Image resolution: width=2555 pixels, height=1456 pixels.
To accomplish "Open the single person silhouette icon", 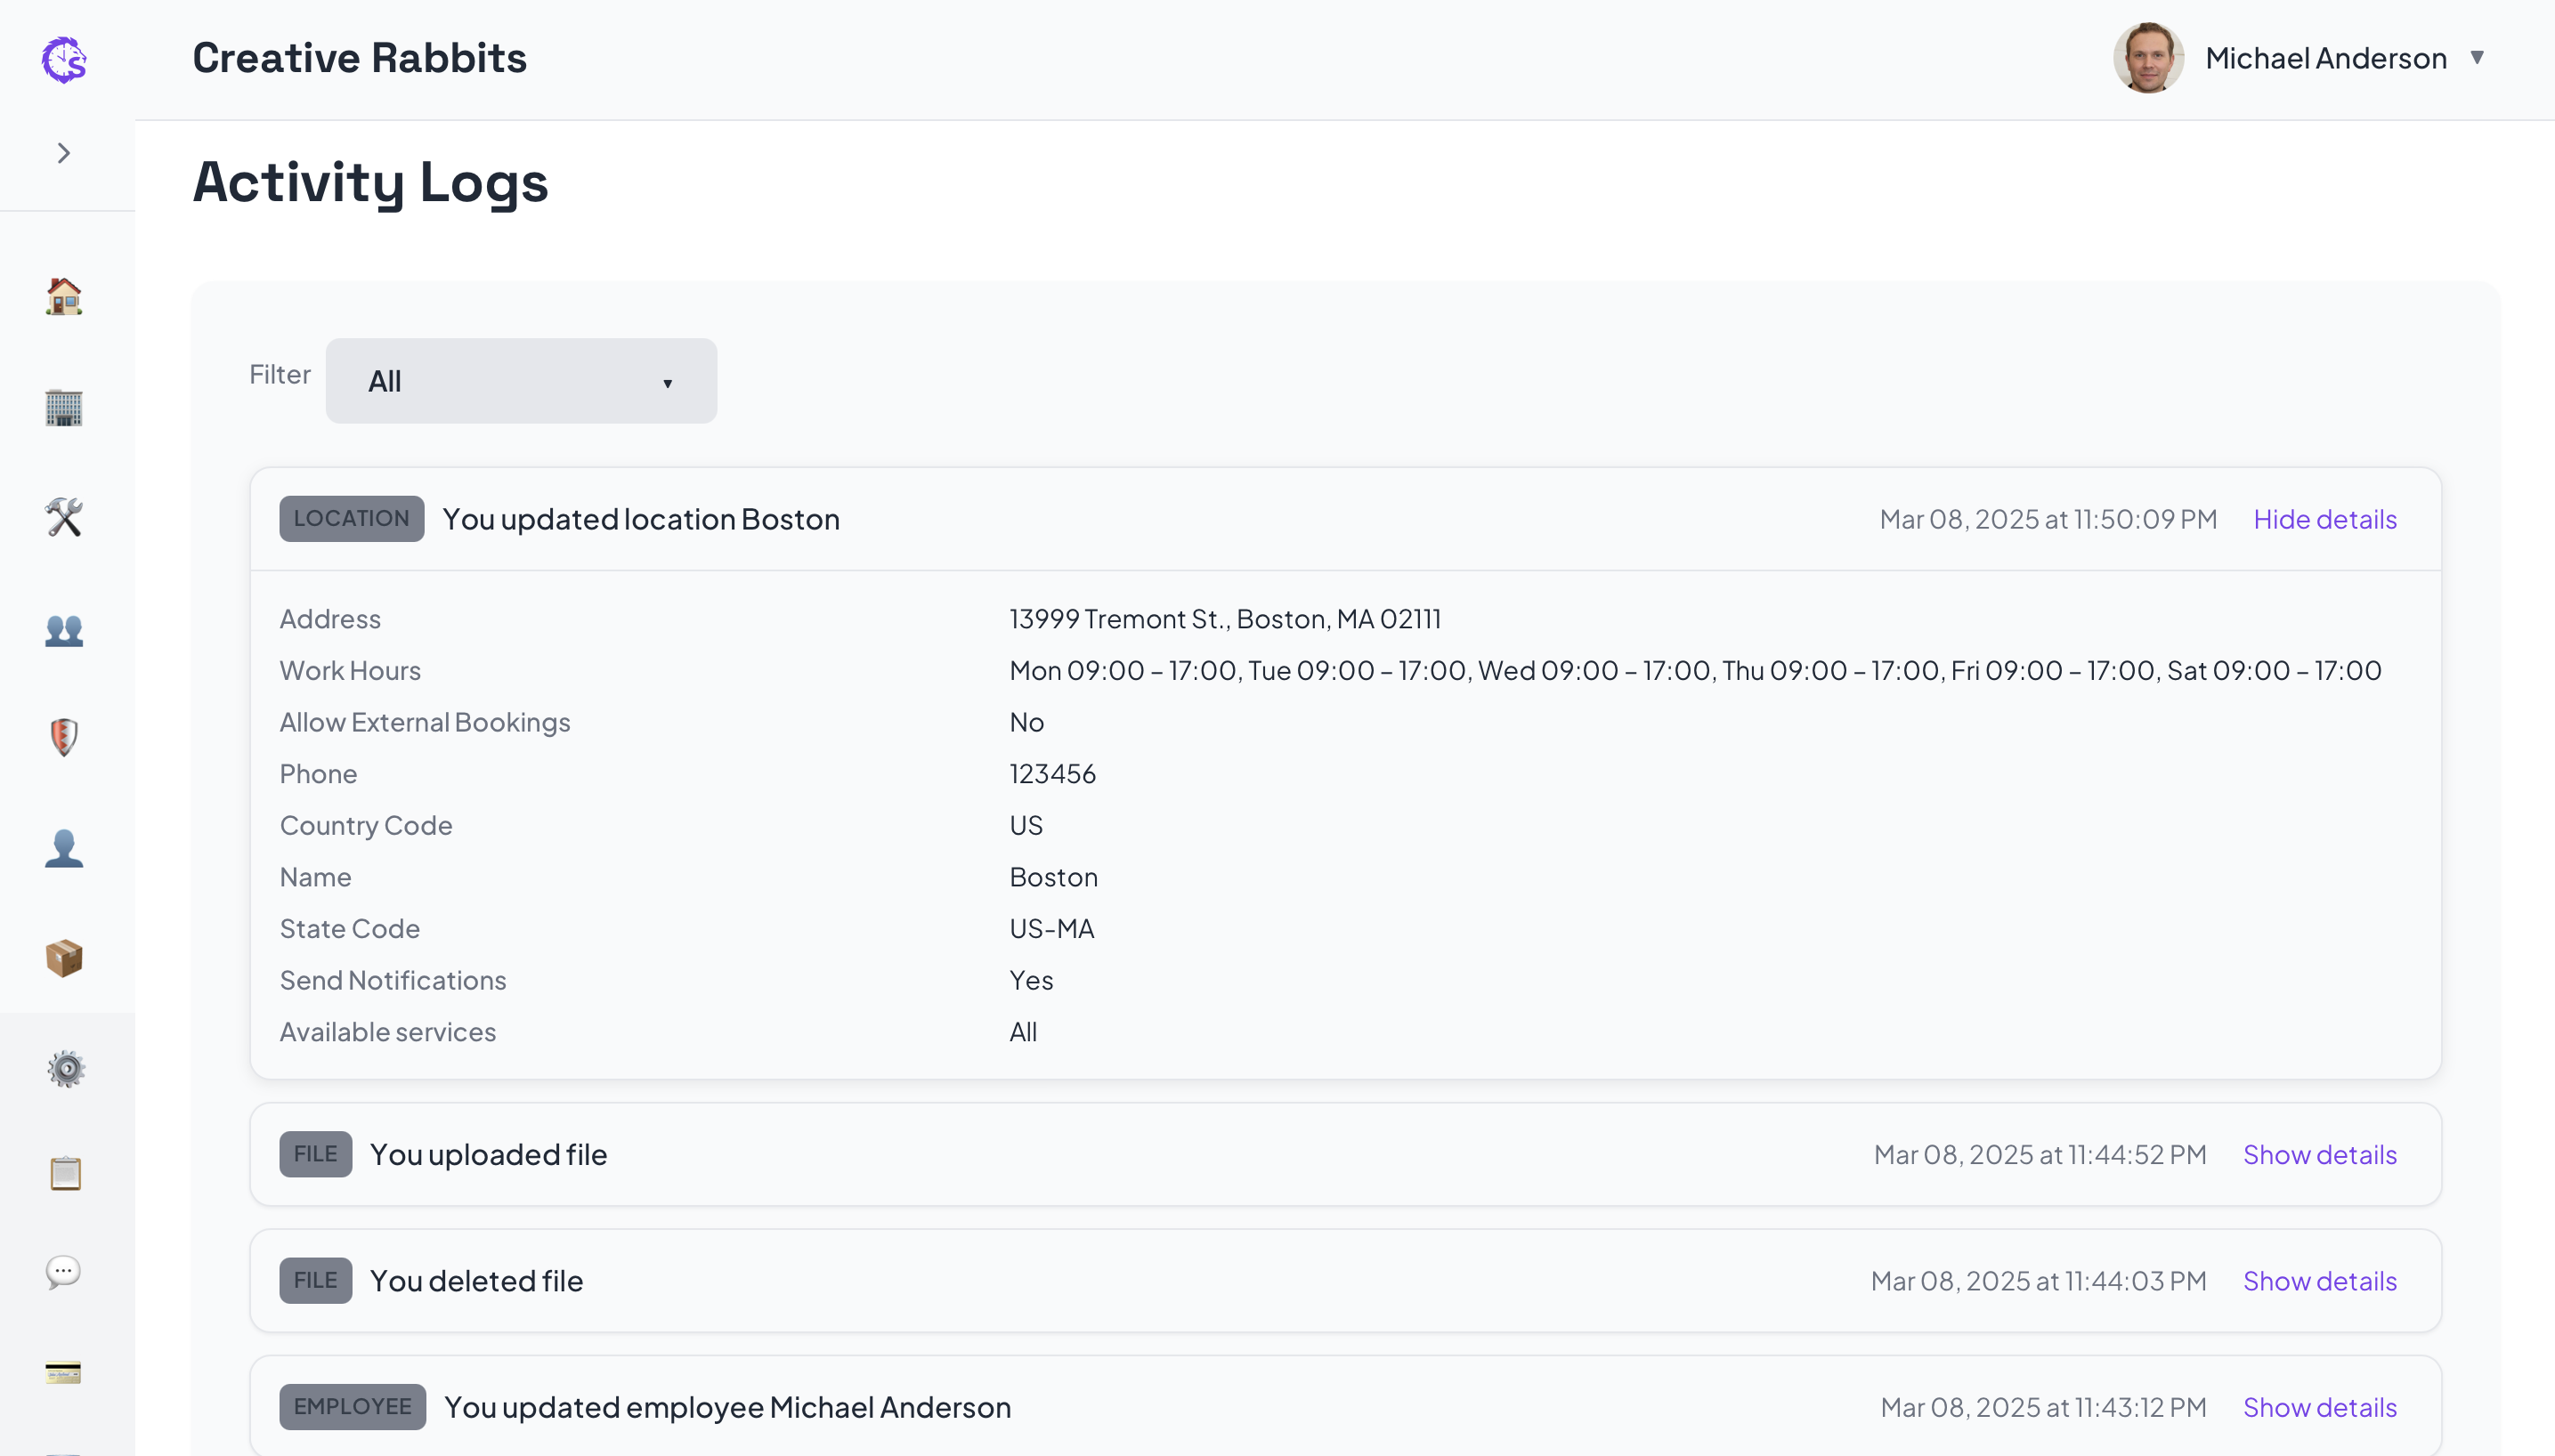I will [x=64, y=848].
